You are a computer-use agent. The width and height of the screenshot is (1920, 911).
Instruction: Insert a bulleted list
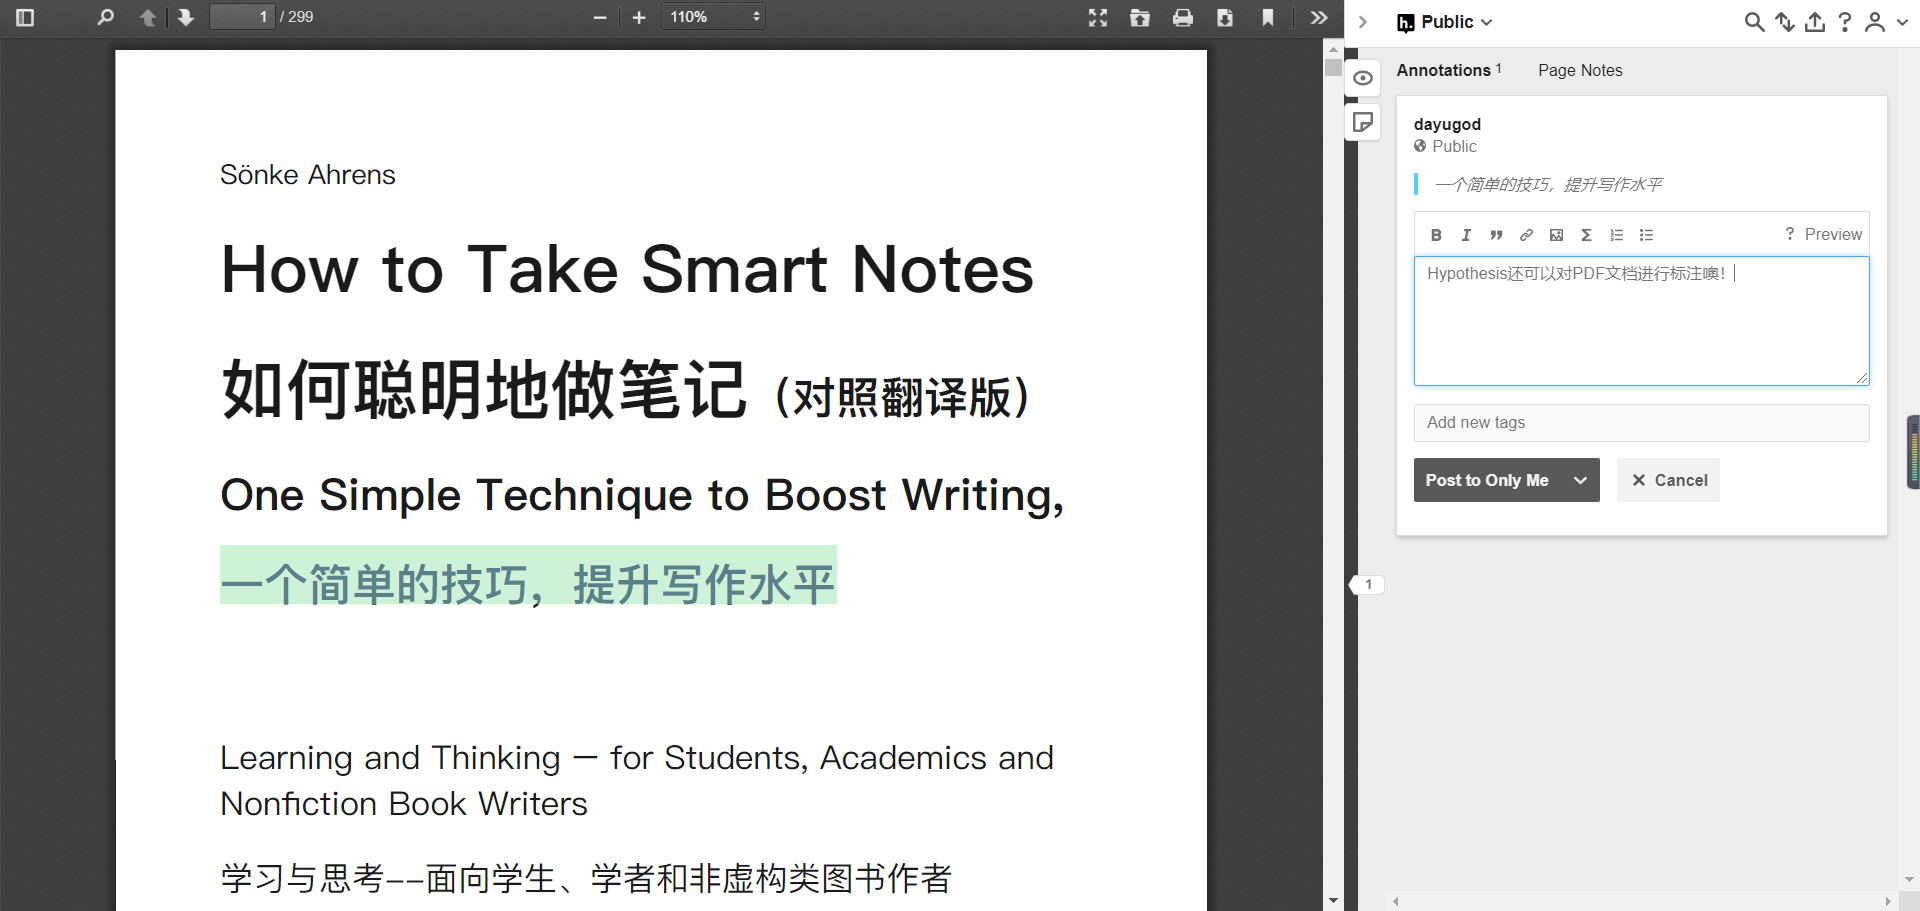(x=1646, y=235)
